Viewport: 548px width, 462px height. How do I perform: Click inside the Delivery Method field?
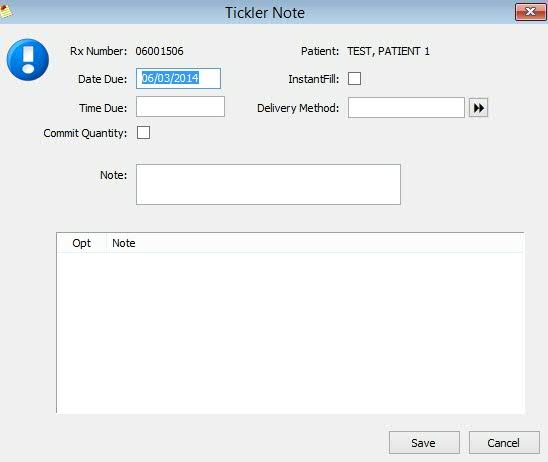(406, 108)
